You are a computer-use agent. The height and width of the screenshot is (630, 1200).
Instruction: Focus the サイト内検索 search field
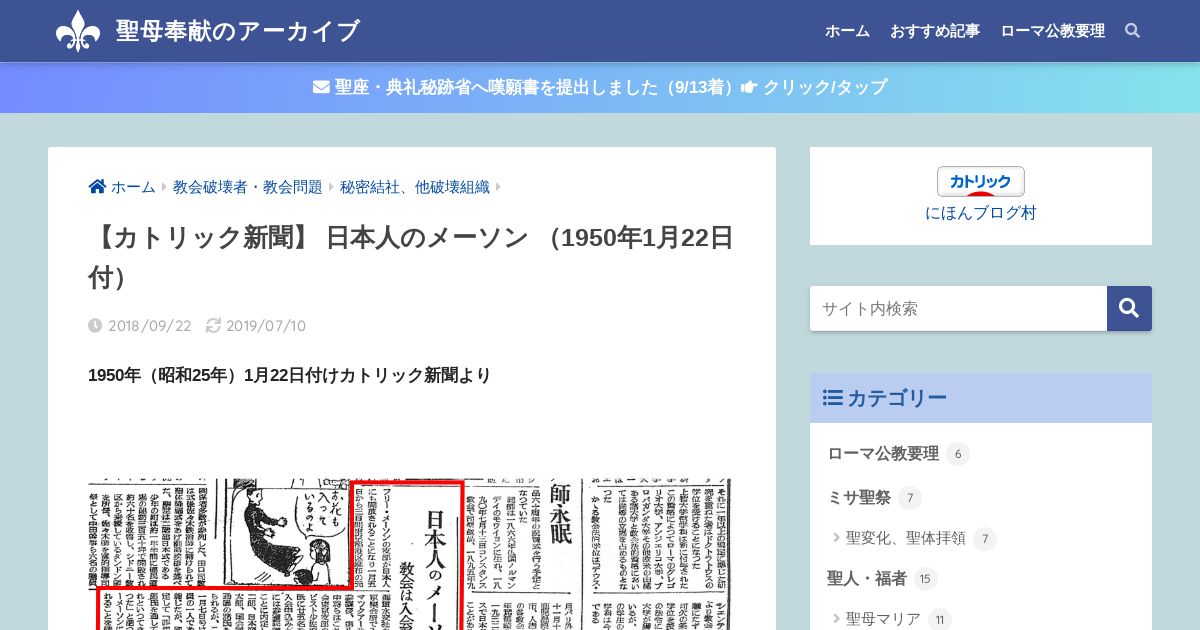958,308
